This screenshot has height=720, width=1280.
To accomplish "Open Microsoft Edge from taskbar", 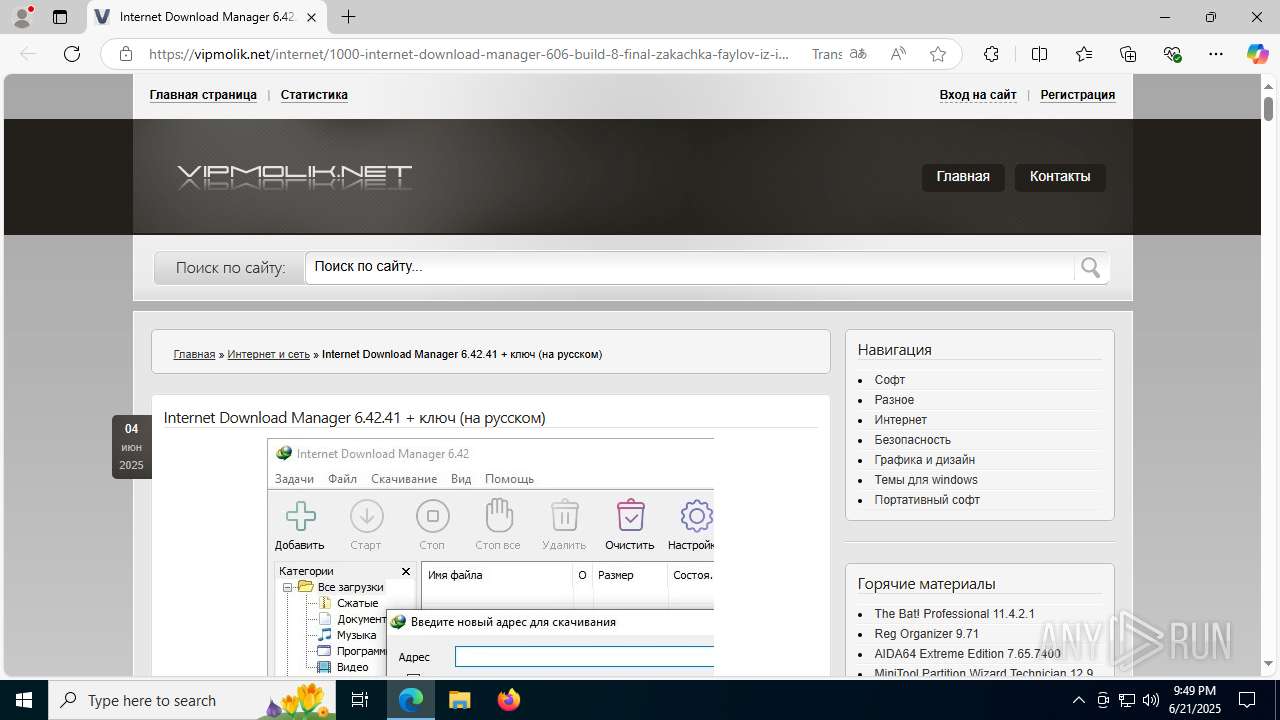I will (411, 700).
